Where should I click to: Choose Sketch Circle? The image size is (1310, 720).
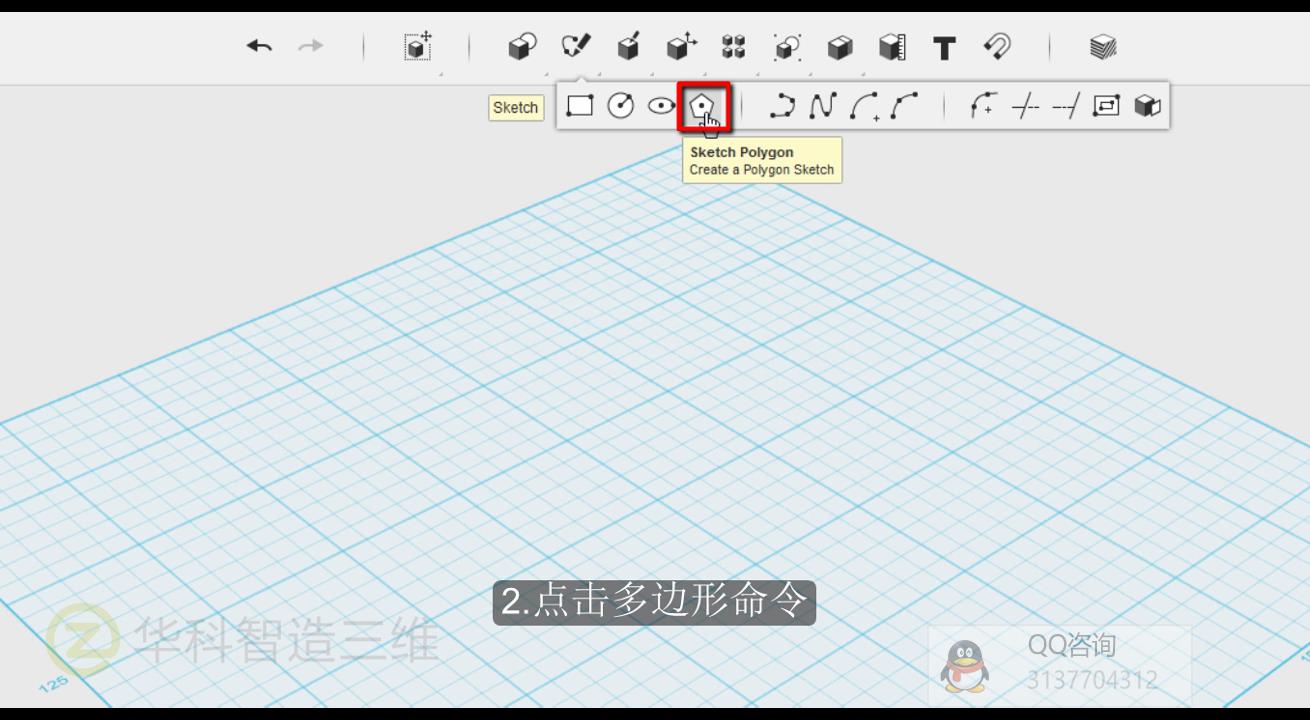tap(621, 106)
